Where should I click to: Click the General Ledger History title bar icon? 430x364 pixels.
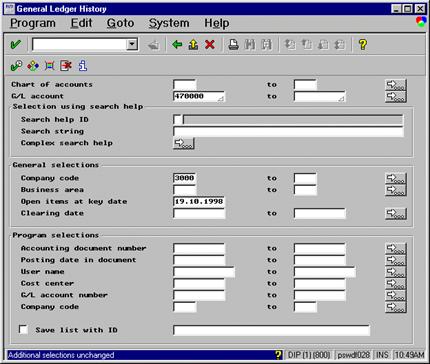tap(10, 8)
